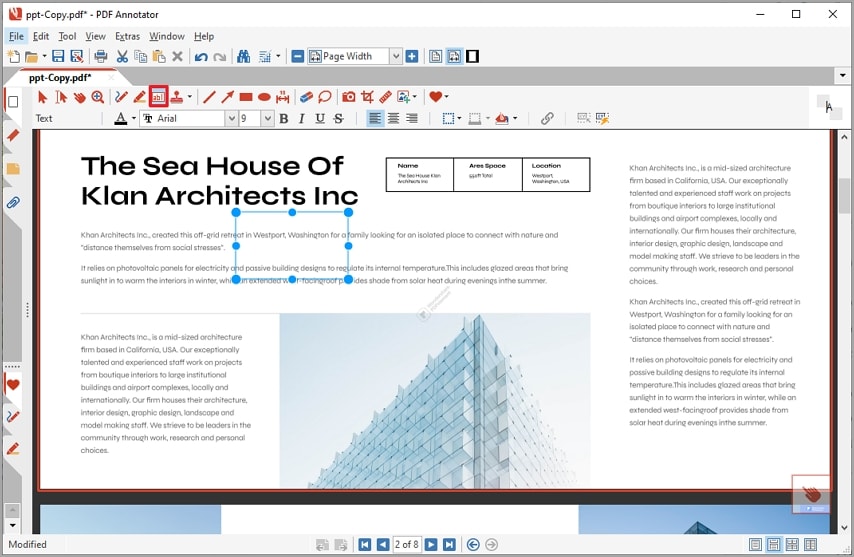
Task: Expand the Open file dropdown arrow
Action: tap(44, 56)
